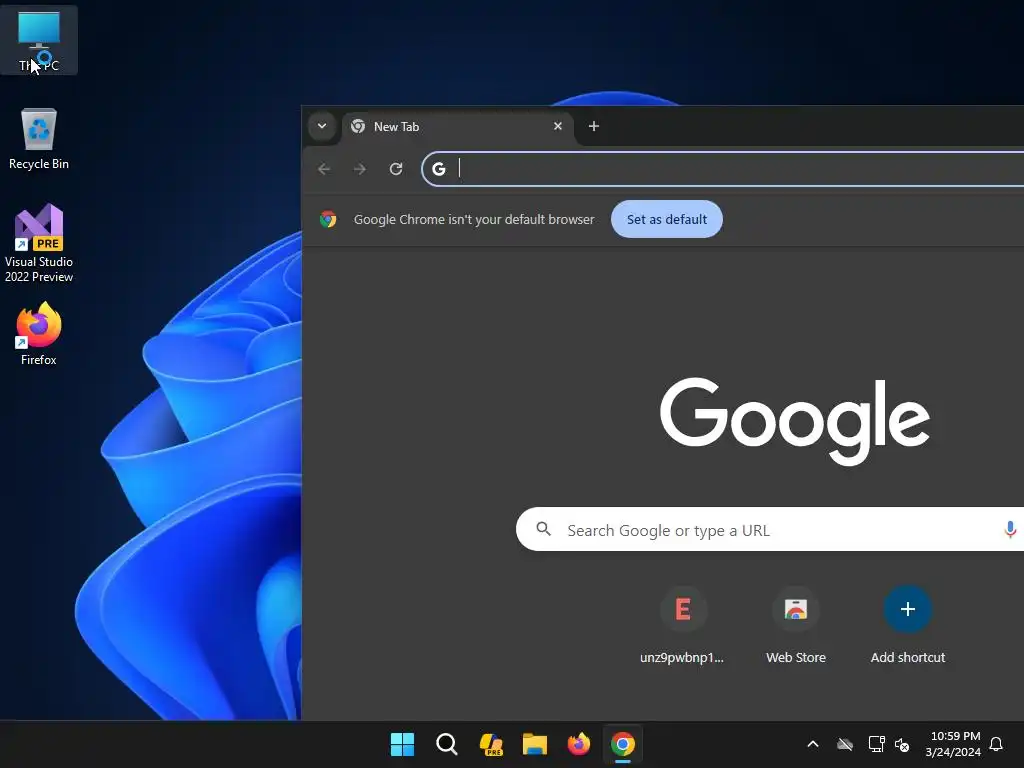Viewport: 1024px width, 768px height.
Task: Open unz9pwbnp1... shortcut tile
Action: [x=682, y=625]
